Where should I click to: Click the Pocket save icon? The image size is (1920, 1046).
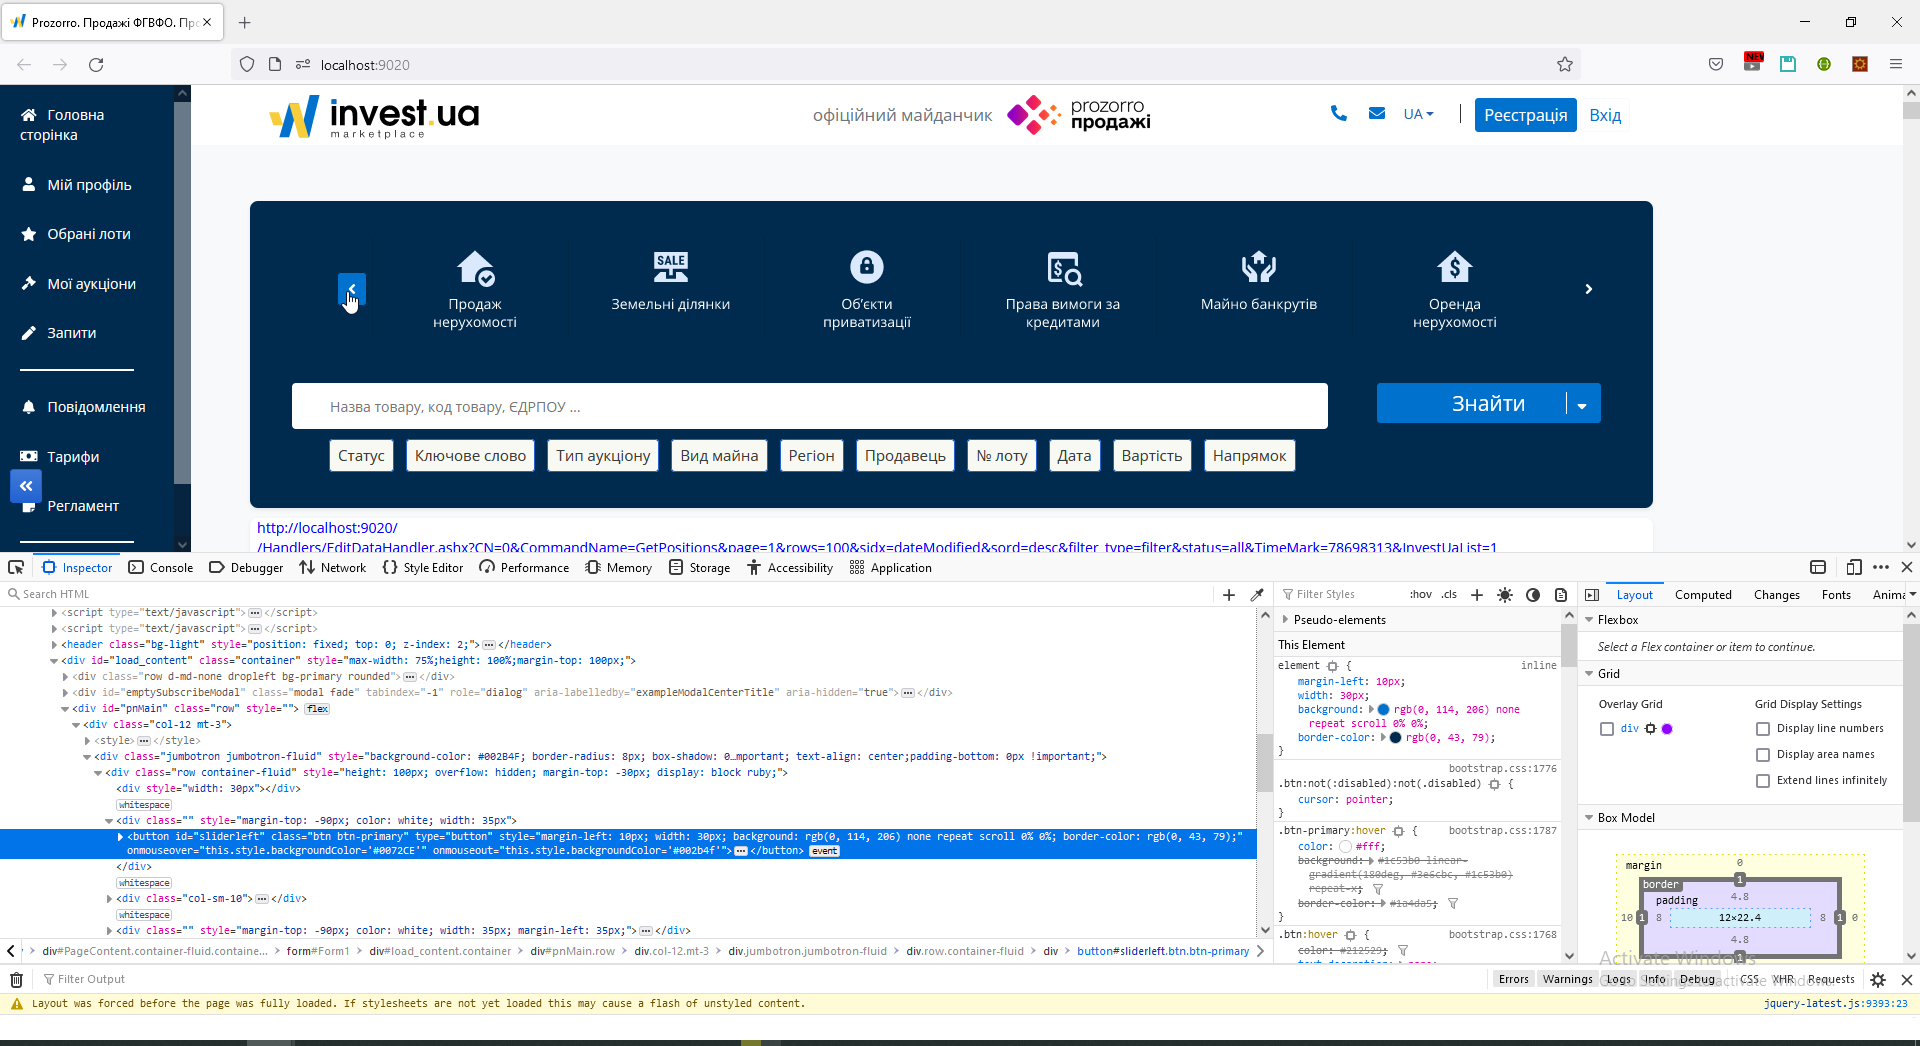click(x=1716, y=64)
